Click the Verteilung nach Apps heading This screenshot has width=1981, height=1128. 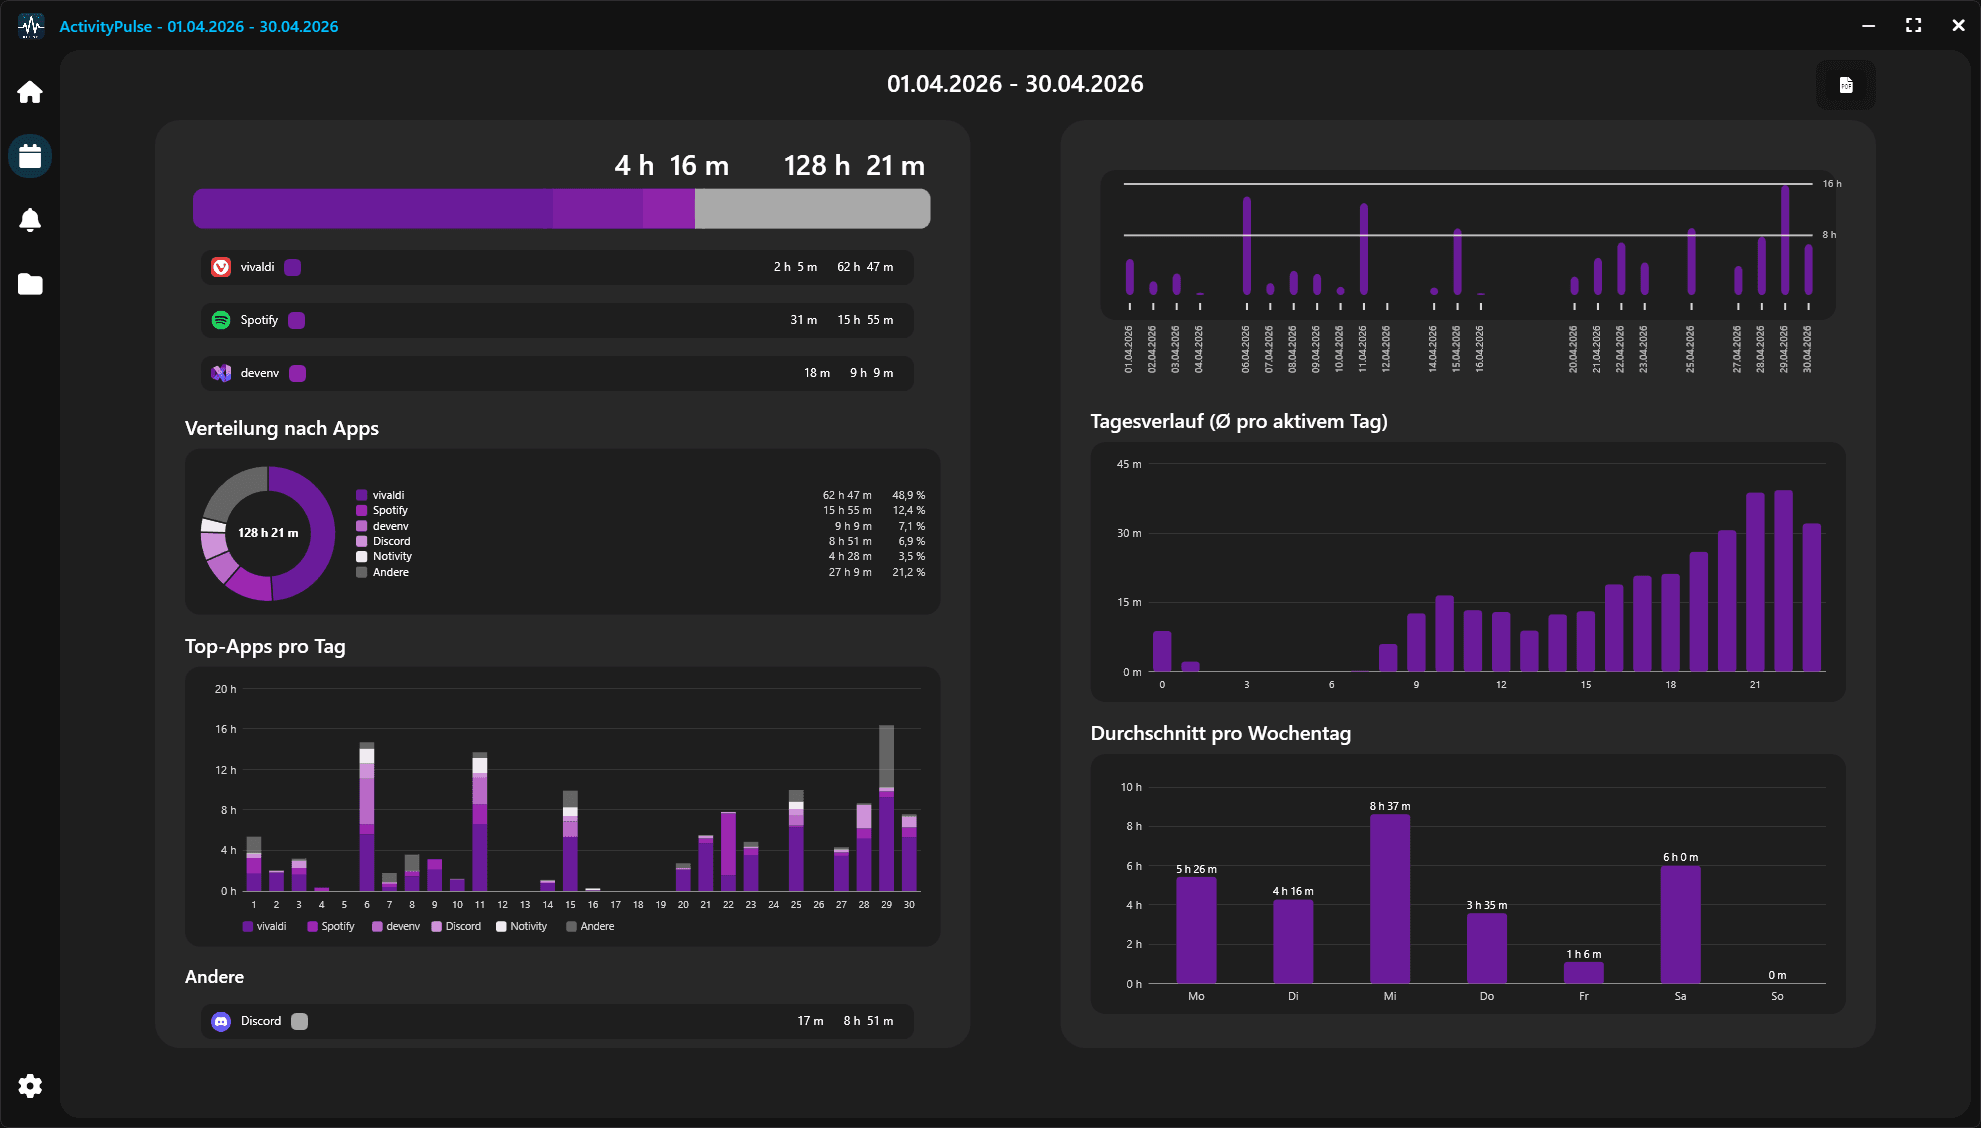282,428
